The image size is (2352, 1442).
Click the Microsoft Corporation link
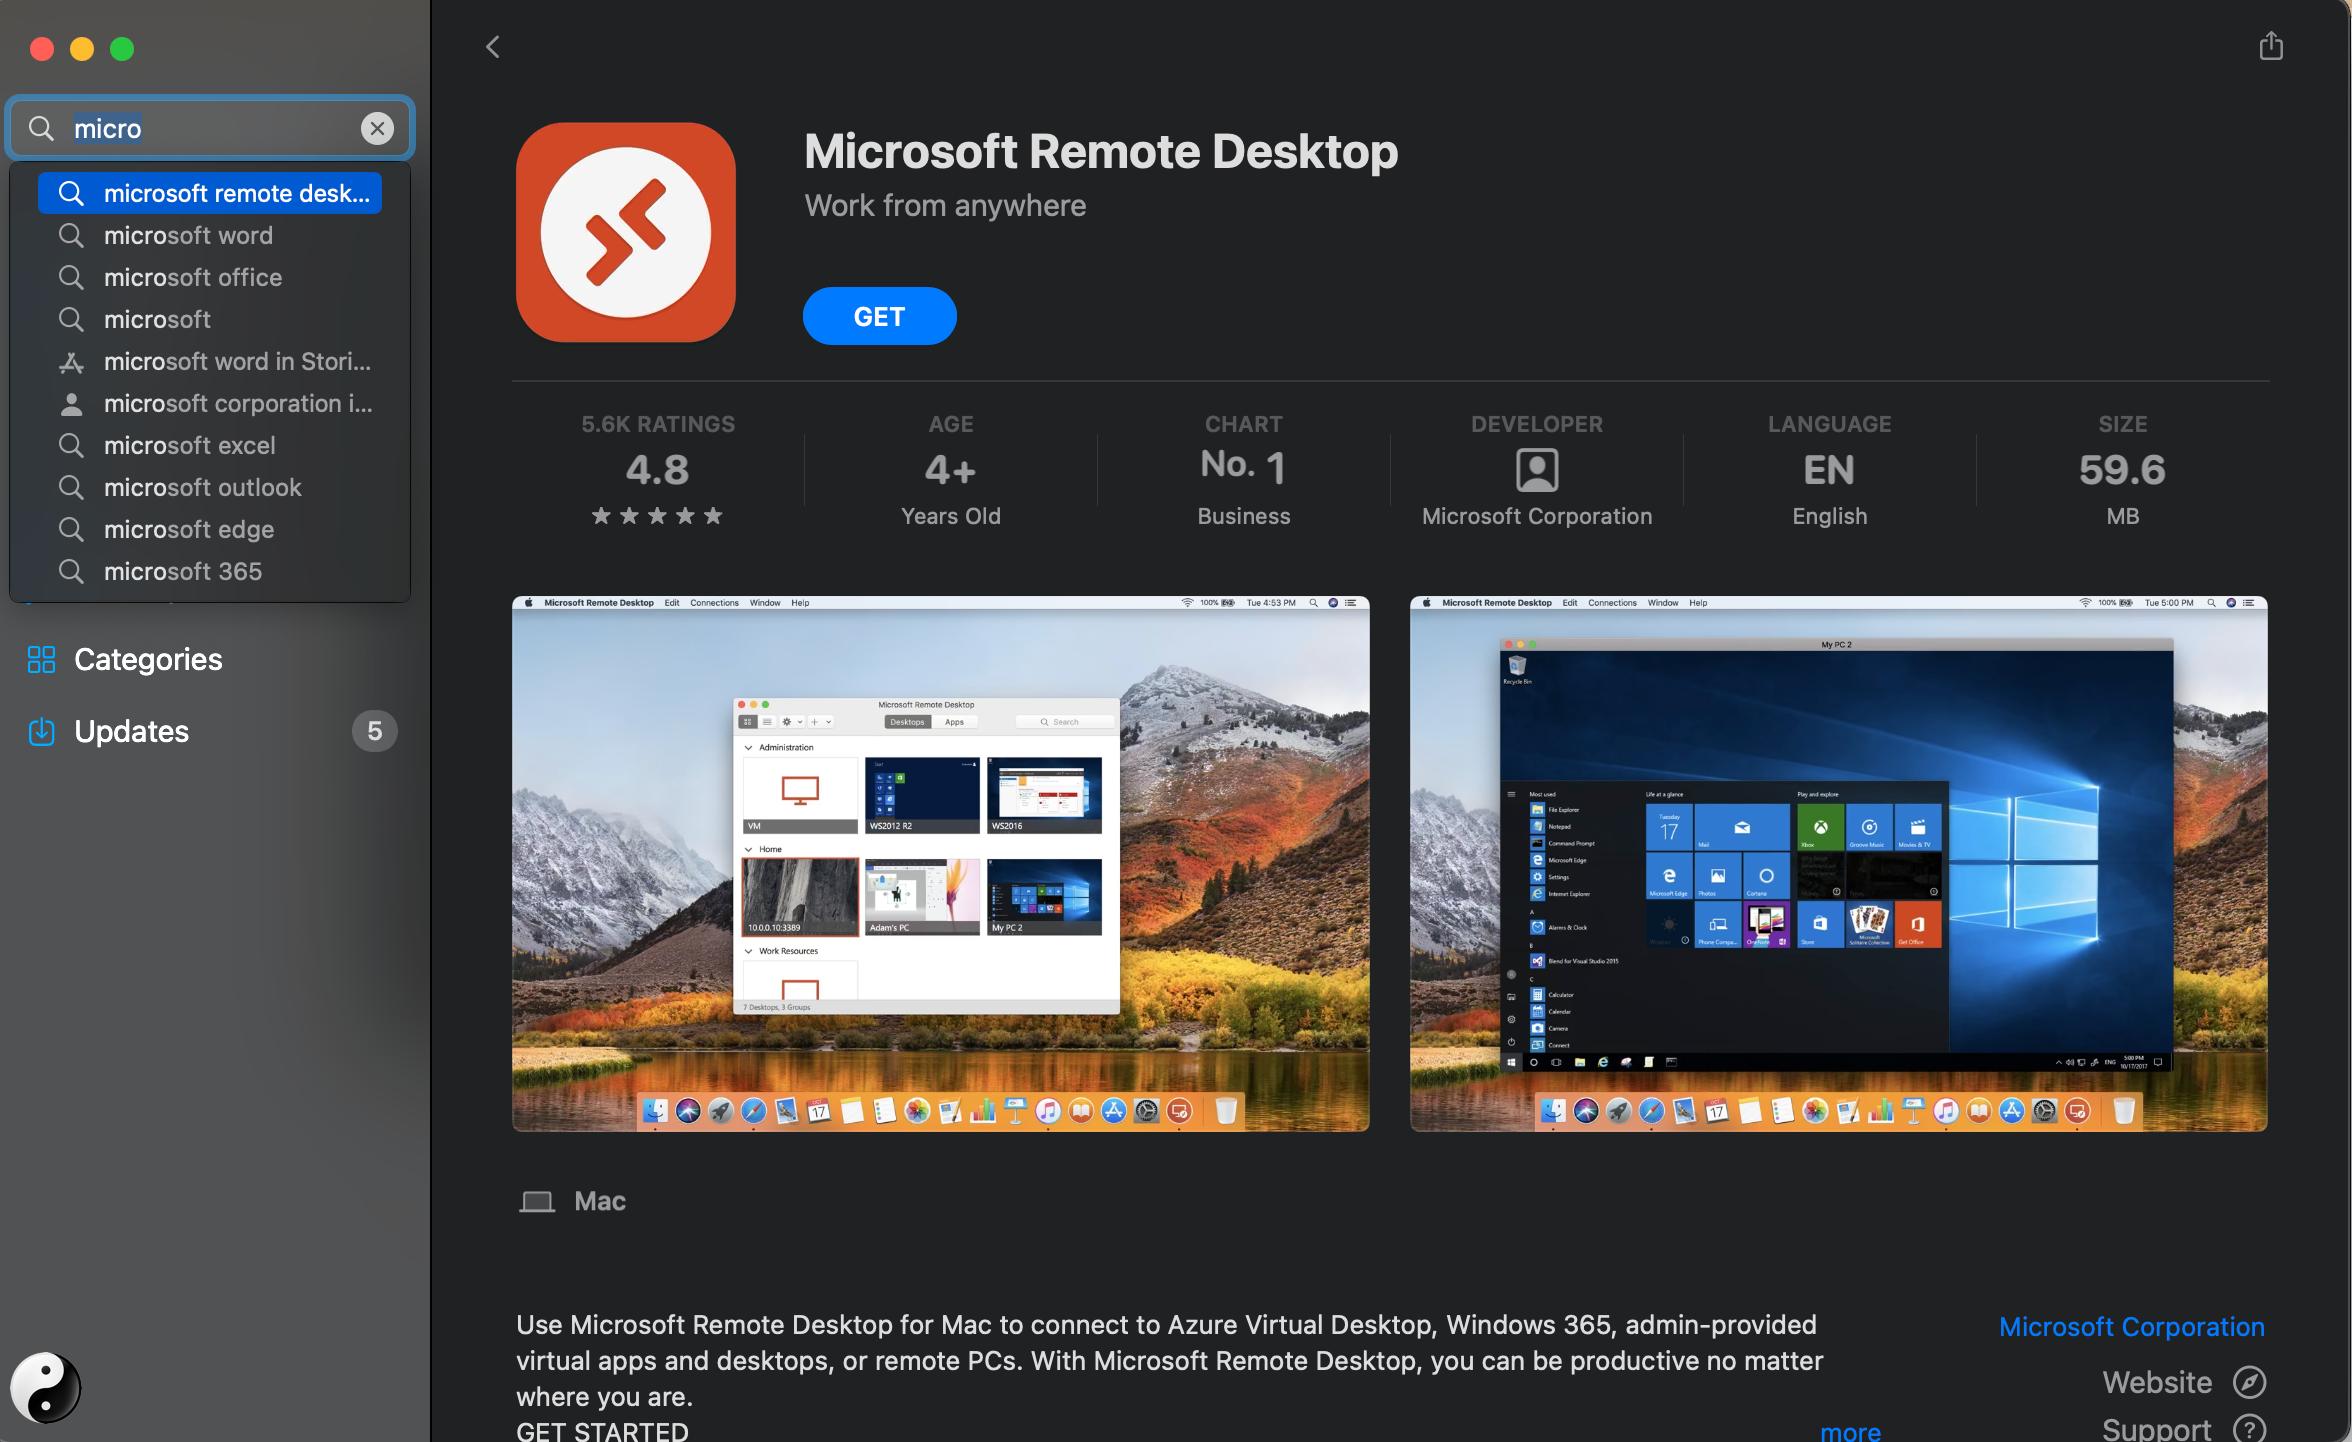point(2132,1326)
